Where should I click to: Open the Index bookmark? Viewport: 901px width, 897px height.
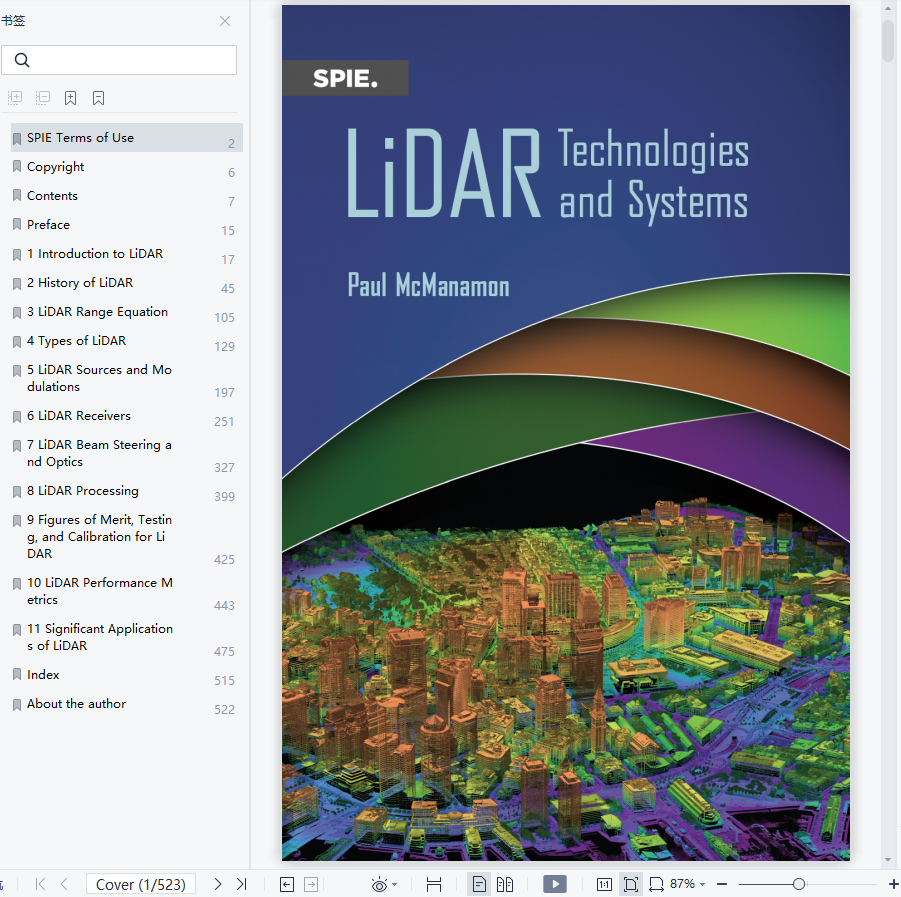[x=127, y=675]
